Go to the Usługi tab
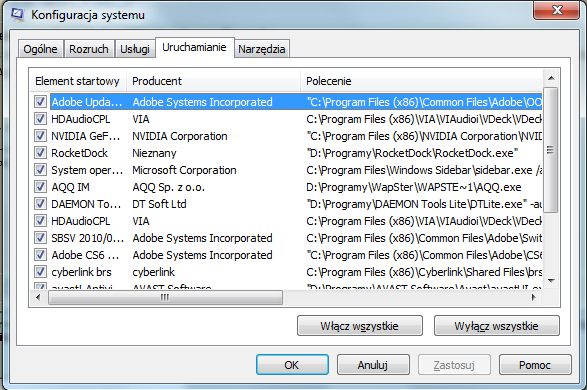The height and width of the screenshot is (390, 587). pyautogui.click(x=135, y=49)
